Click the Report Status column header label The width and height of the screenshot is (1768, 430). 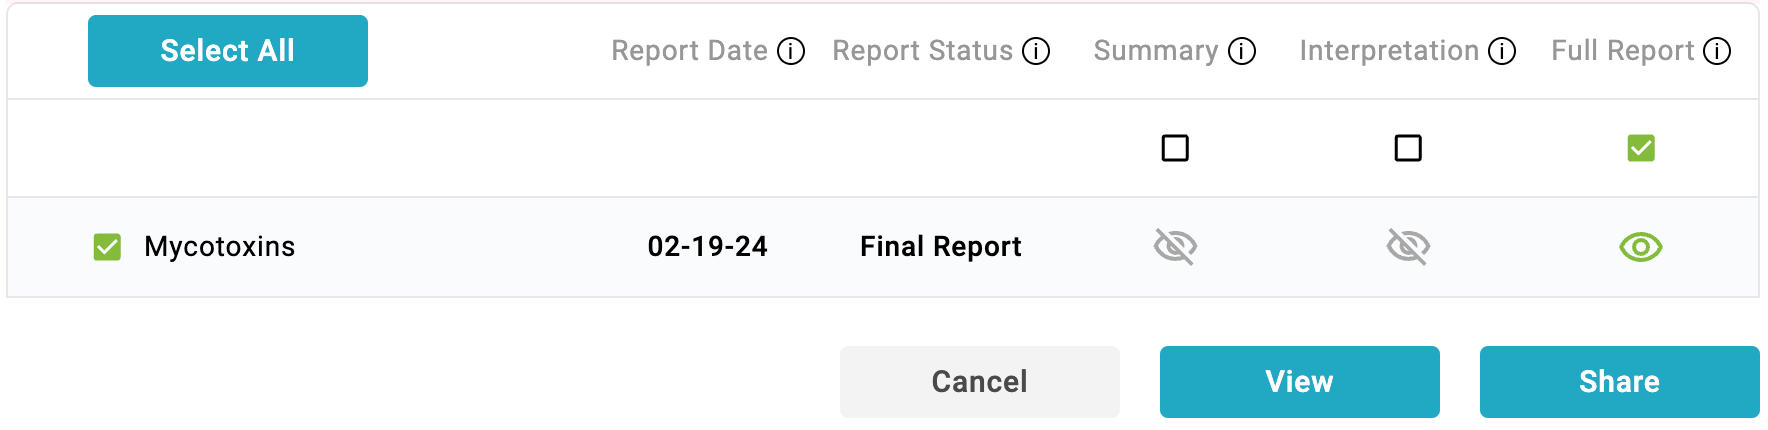(923, 51)
